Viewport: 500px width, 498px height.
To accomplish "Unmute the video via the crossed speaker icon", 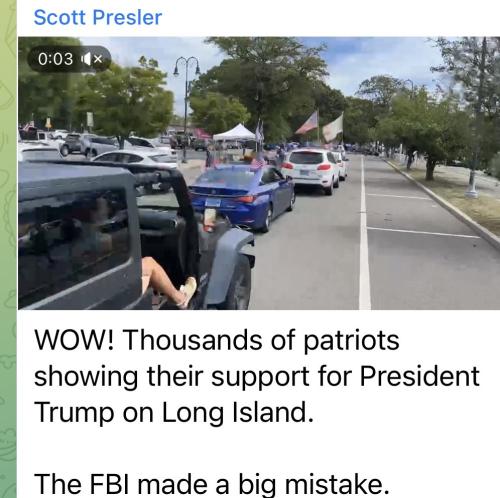I will tap(93, 59).
